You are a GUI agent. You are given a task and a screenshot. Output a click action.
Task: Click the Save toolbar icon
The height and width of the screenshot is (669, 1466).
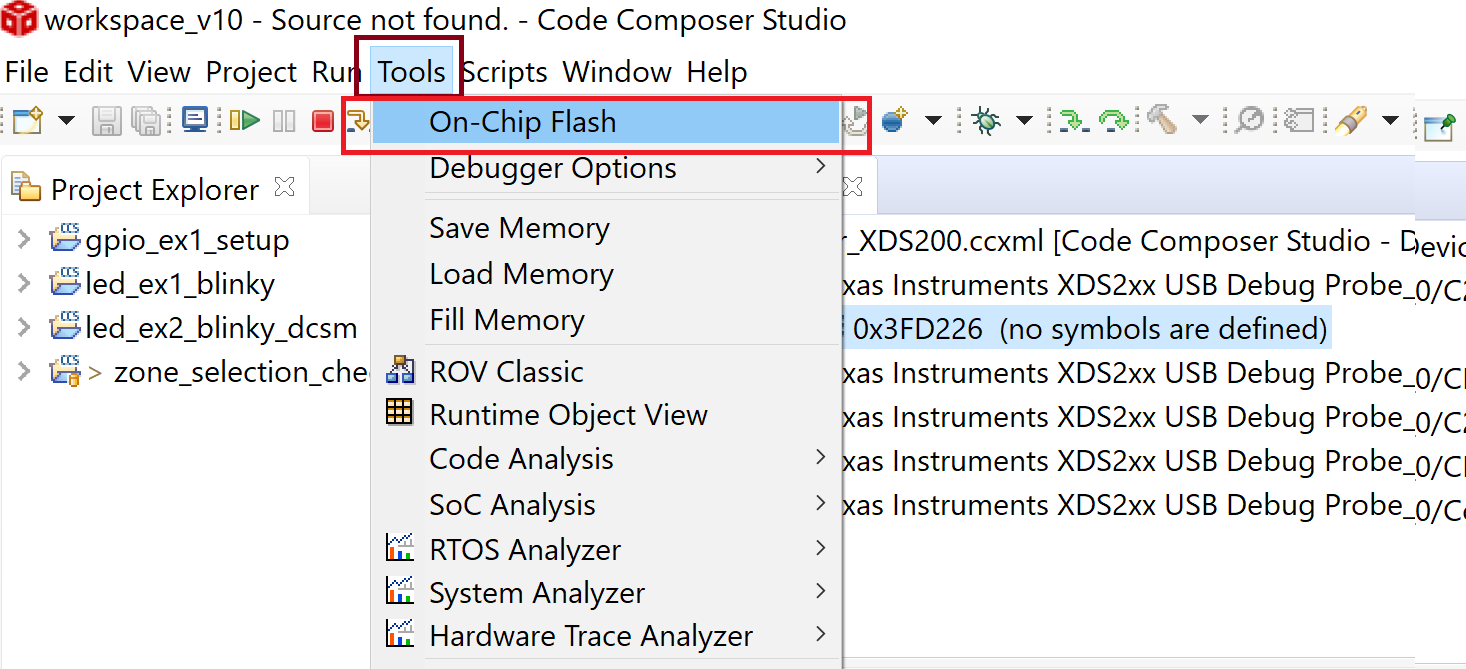click(x=107, y=119)
